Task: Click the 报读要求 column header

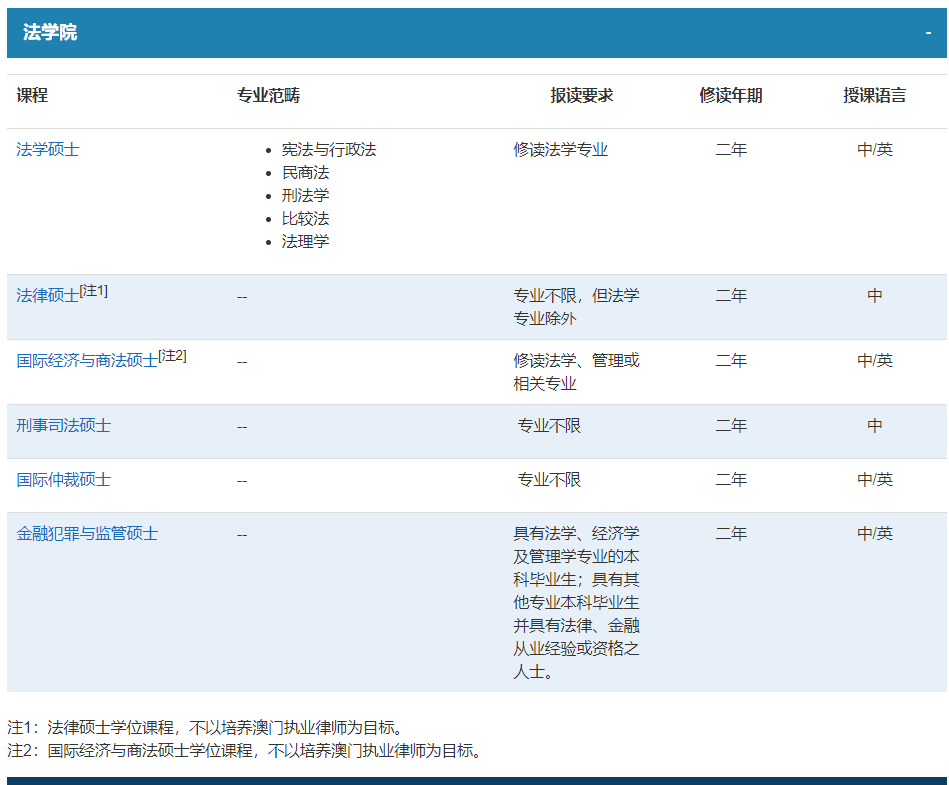Action: 581,96
